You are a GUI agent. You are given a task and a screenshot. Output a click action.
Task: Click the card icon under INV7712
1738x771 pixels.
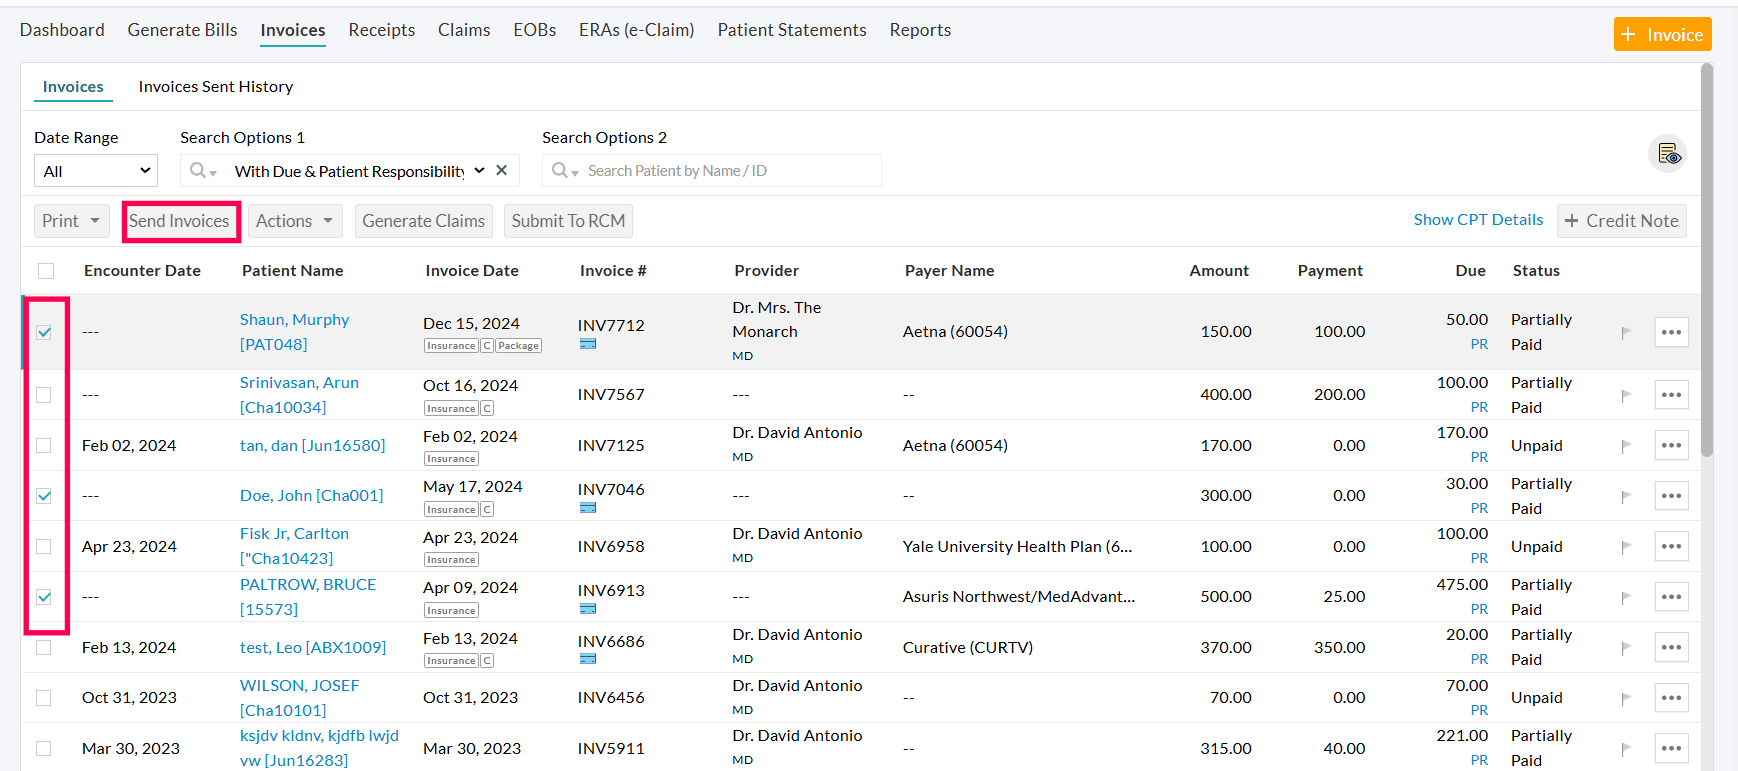(588, 344)
